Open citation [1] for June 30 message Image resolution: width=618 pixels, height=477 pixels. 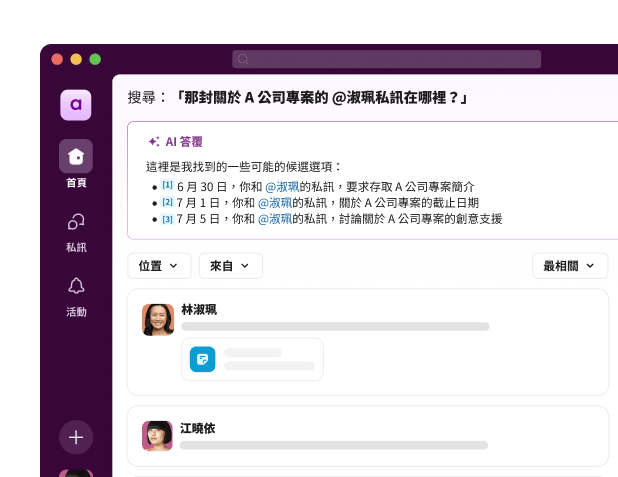[x=168, y=185]
